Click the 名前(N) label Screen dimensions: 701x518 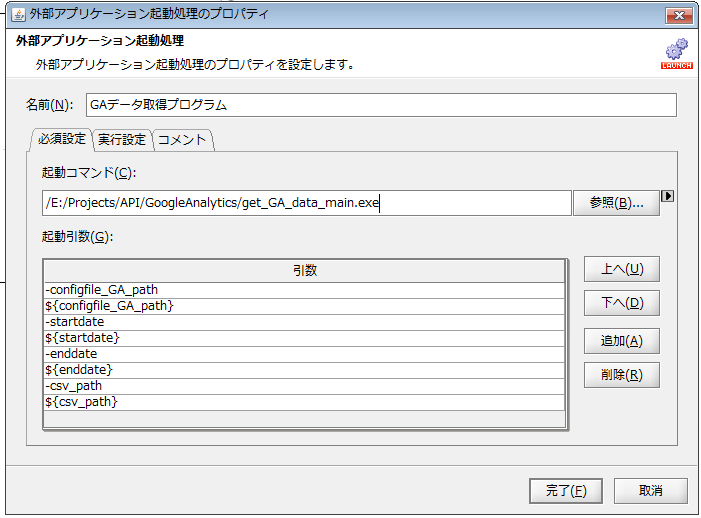click(49, 105)
